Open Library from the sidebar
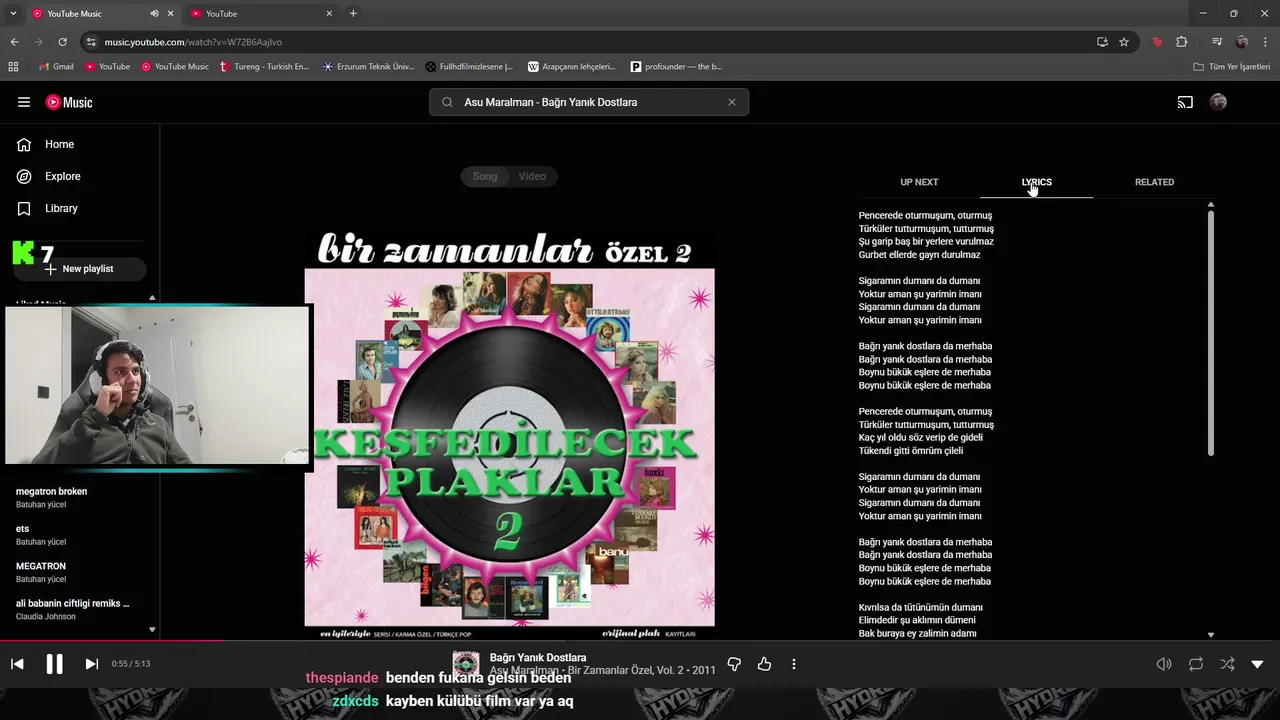 (x=47, y=208)
